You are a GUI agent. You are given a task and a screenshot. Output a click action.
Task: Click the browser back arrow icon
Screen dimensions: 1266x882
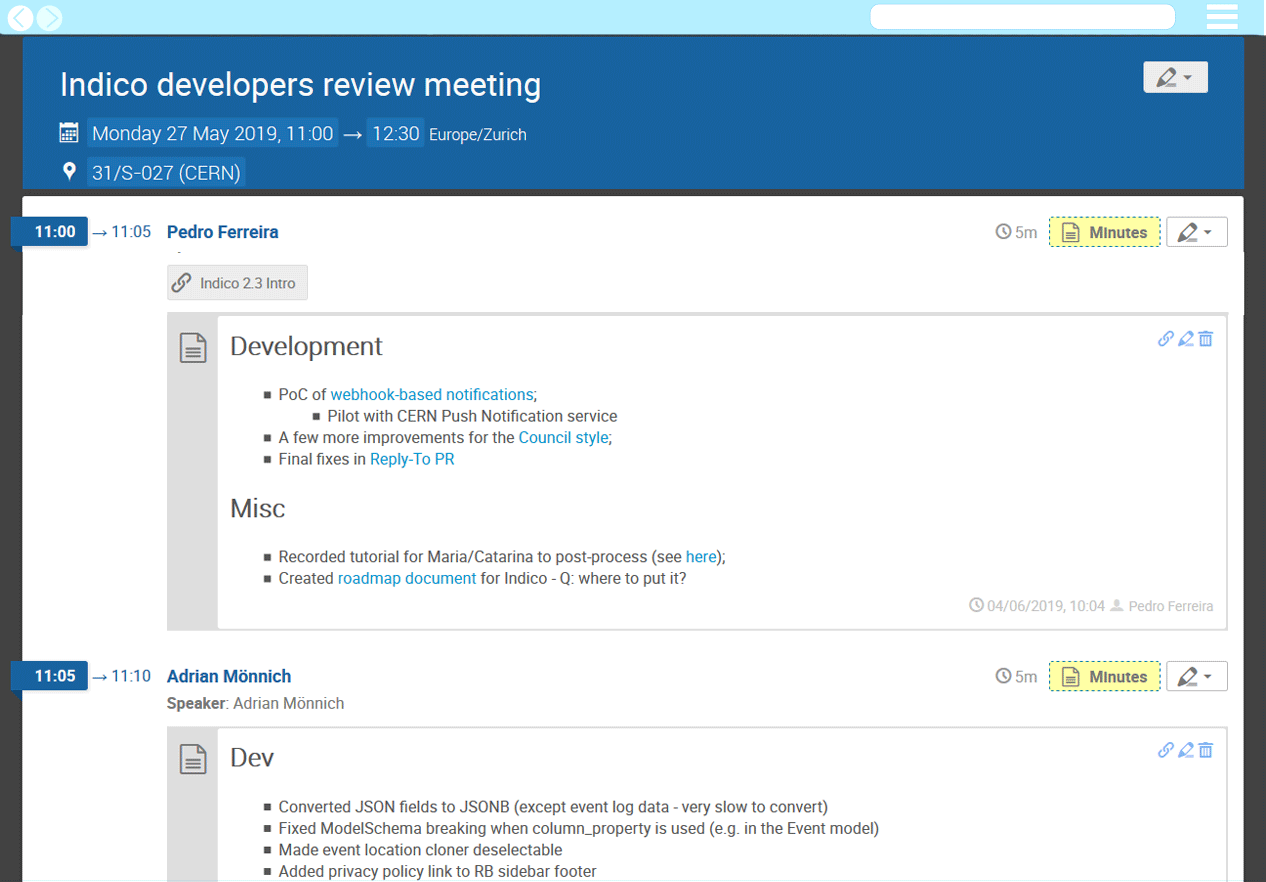pos(20,17)
